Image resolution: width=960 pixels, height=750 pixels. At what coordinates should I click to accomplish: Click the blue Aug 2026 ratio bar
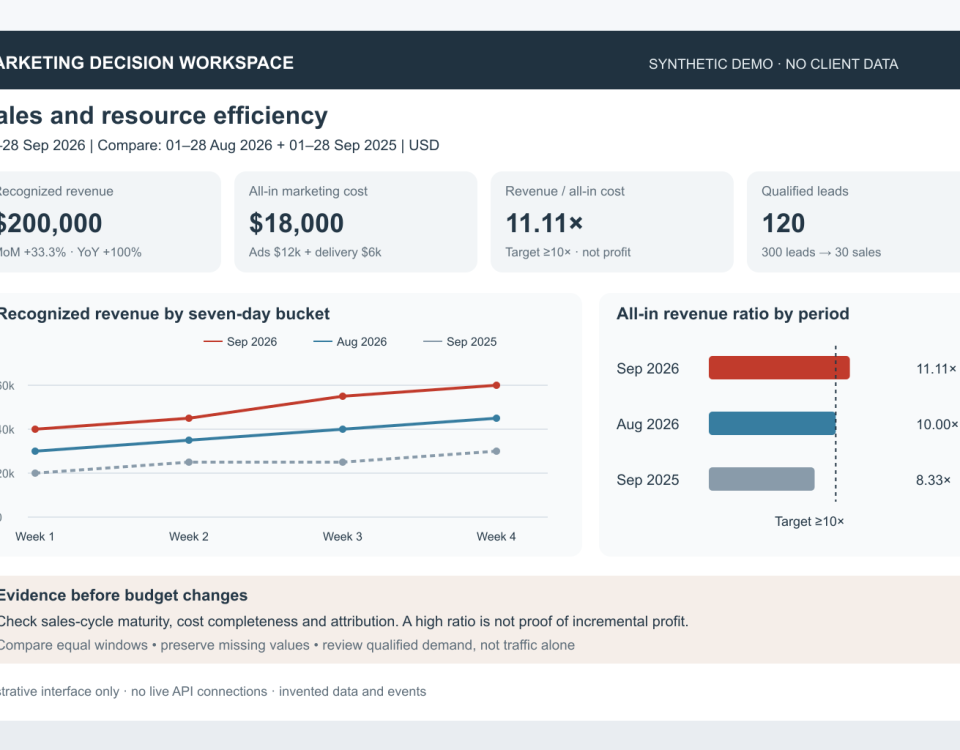(772, 424)
